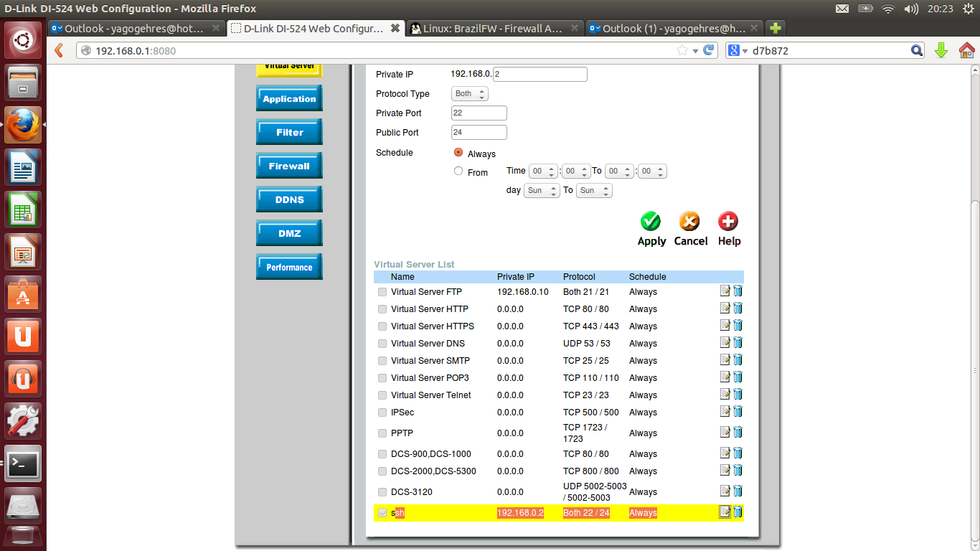
Task: Delete the Virtual Server SMTP entry
Action: 738,360
